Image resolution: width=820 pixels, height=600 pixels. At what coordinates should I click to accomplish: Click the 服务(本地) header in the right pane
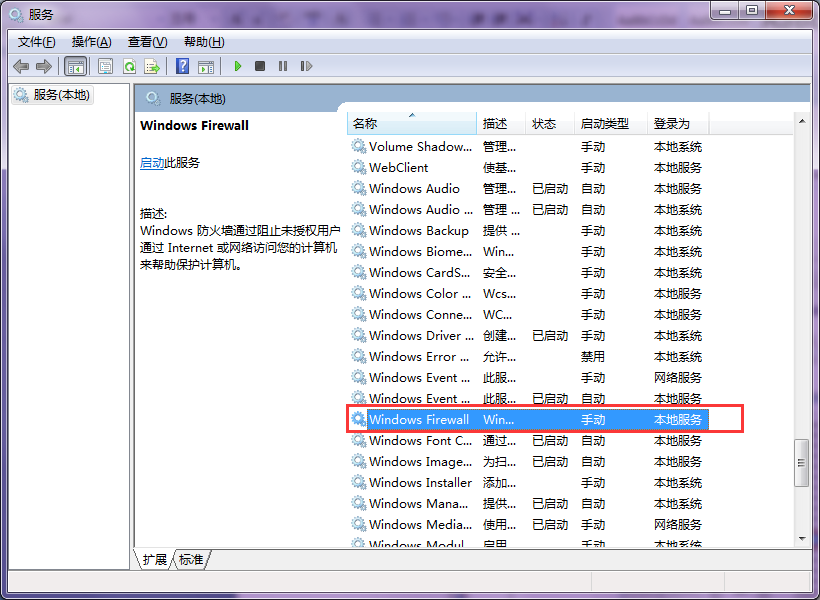coord(198,98)
